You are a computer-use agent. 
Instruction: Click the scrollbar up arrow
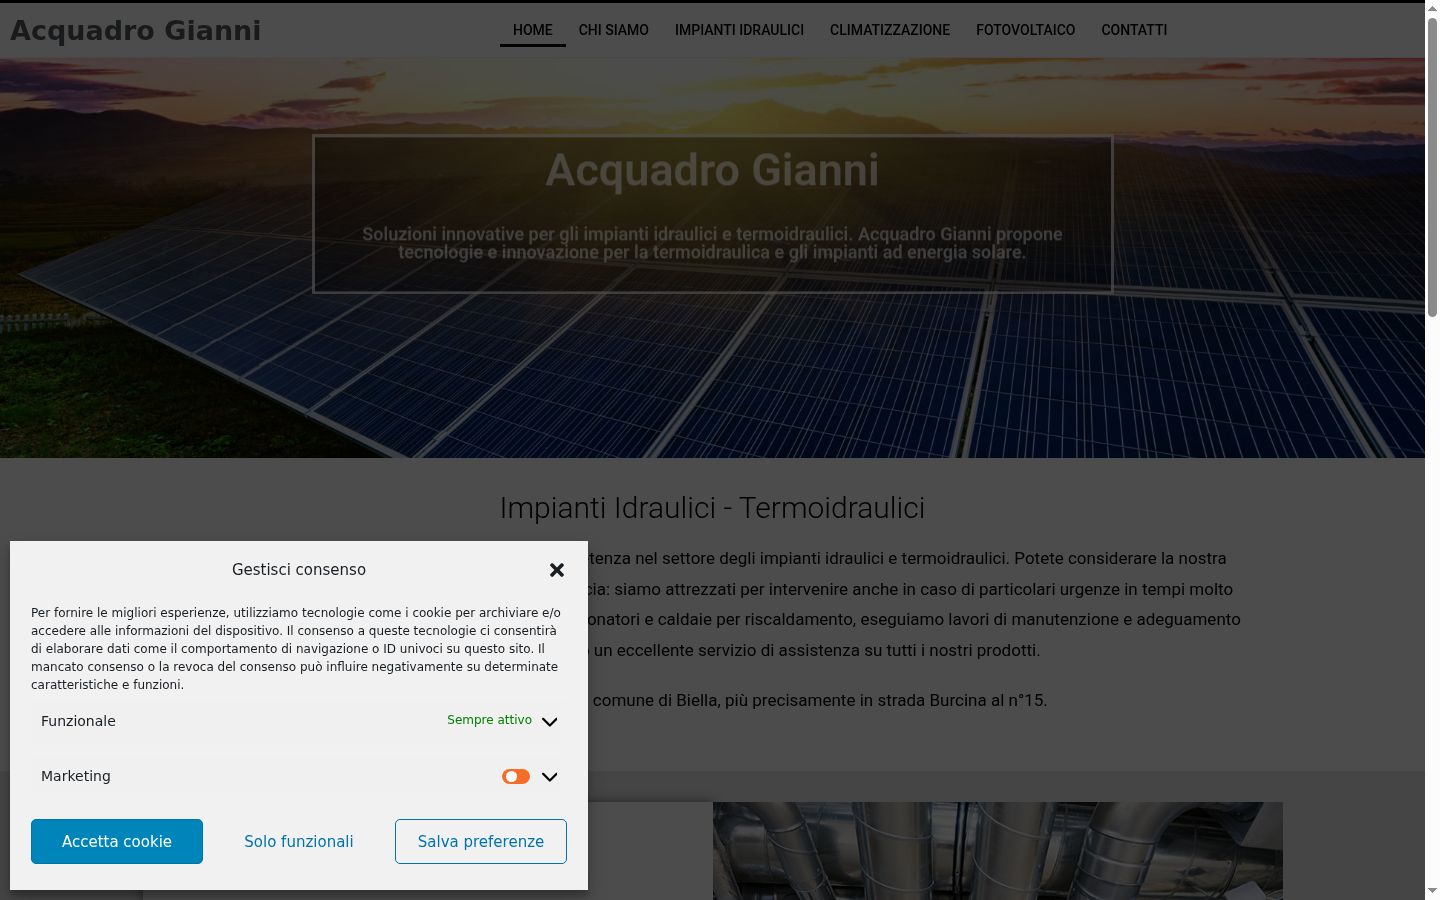1432,8
